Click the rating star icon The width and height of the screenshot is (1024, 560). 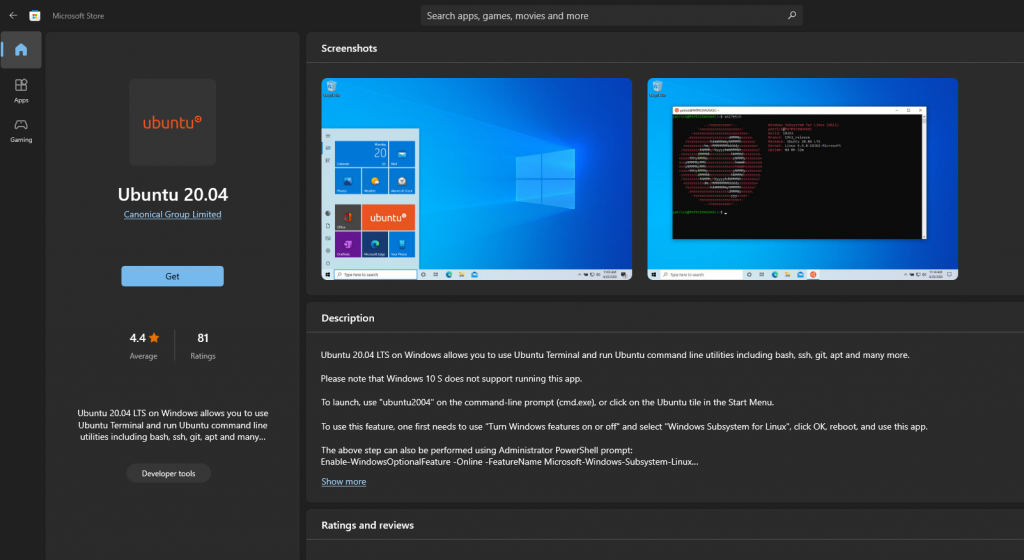(154, 337)
